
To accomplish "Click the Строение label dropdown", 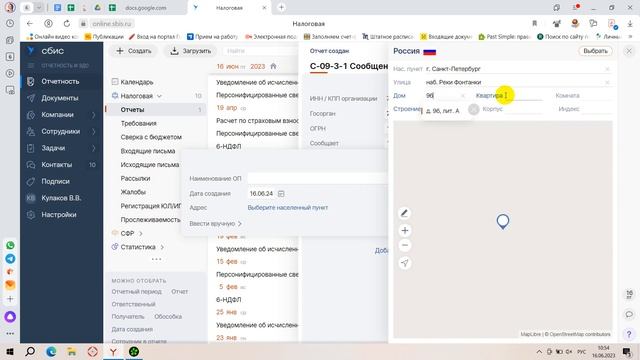I will (x=407, y=109).
